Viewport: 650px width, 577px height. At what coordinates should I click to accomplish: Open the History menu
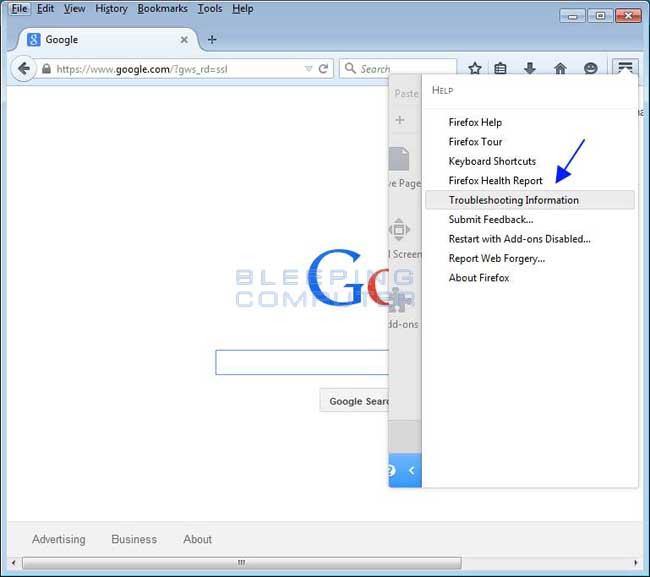coord(111,9)
